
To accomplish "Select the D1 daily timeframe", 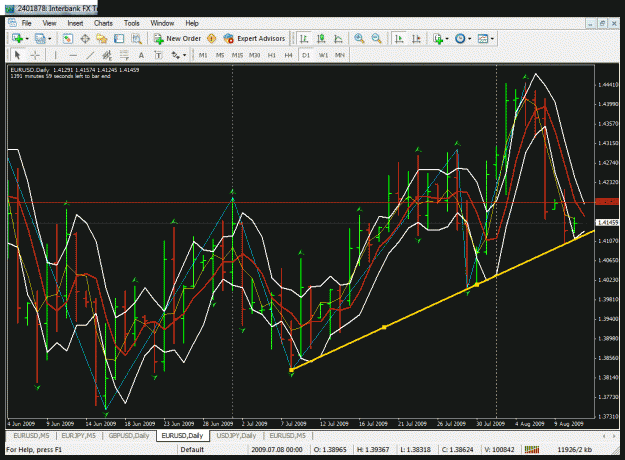I will pyautogui.click(x=306, y=55).
